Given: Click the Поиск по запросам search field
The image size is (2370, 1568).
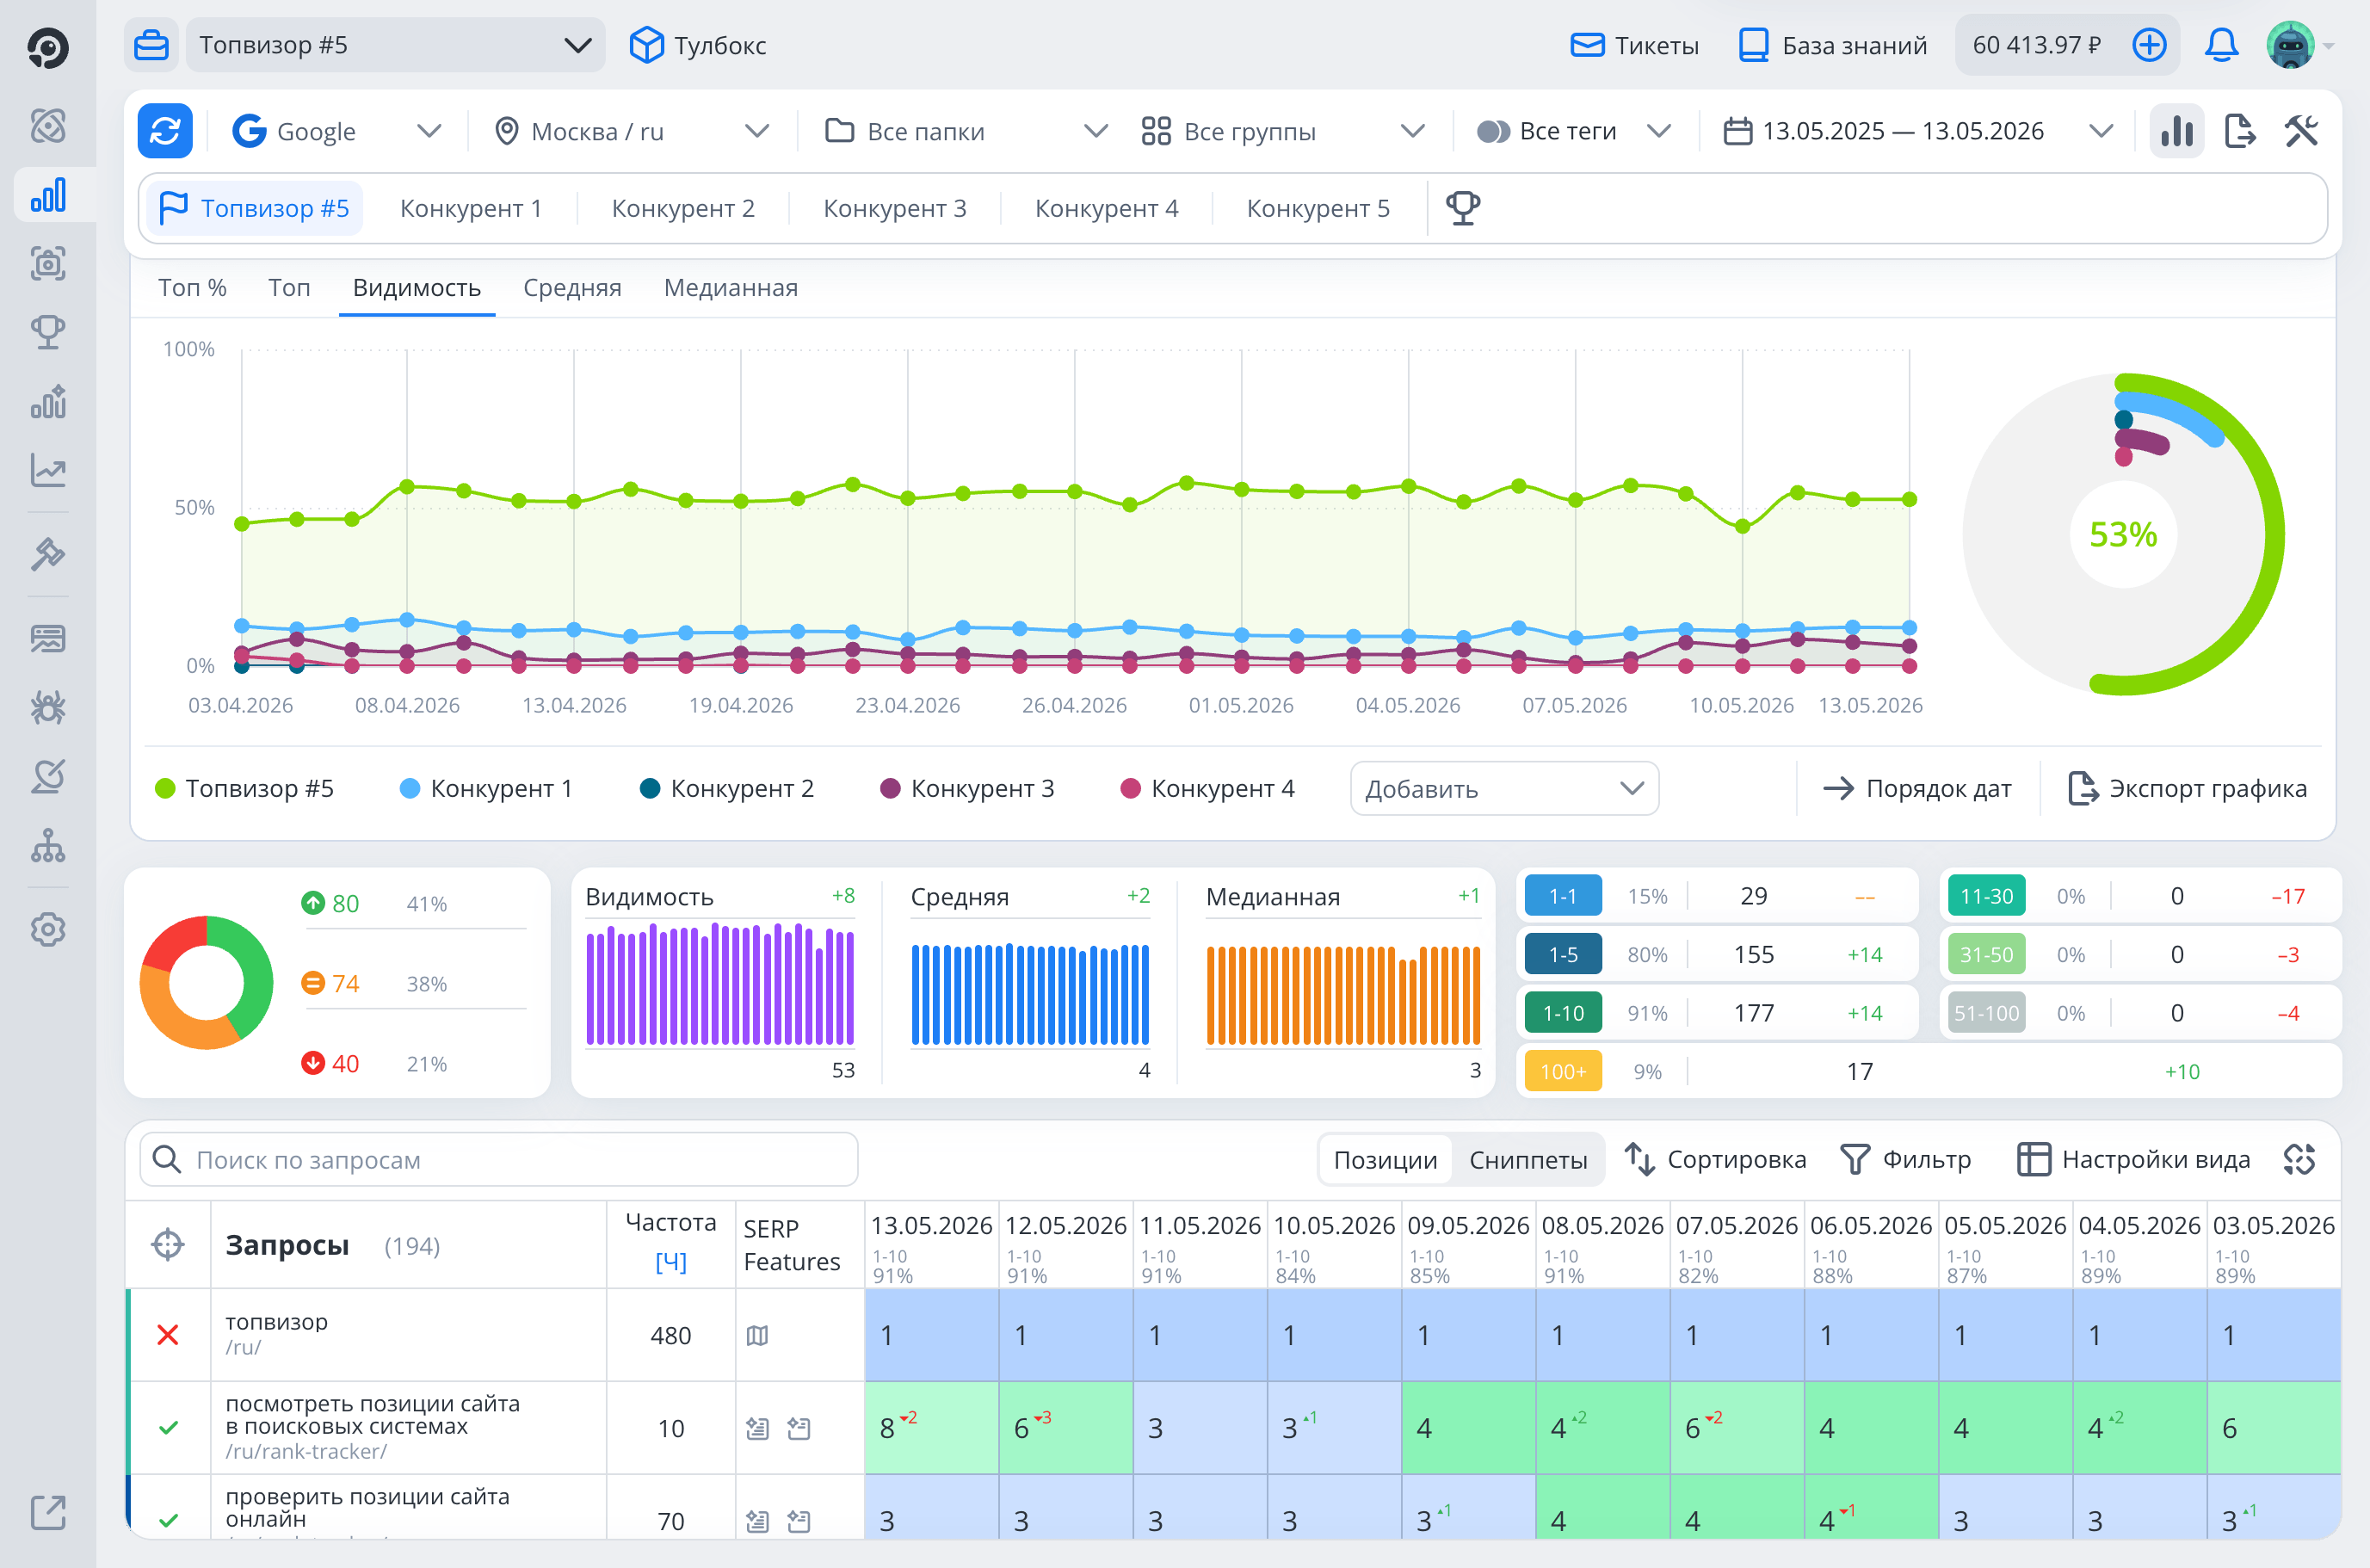Looking at the screenshot, I should (x=499, y=1160).
